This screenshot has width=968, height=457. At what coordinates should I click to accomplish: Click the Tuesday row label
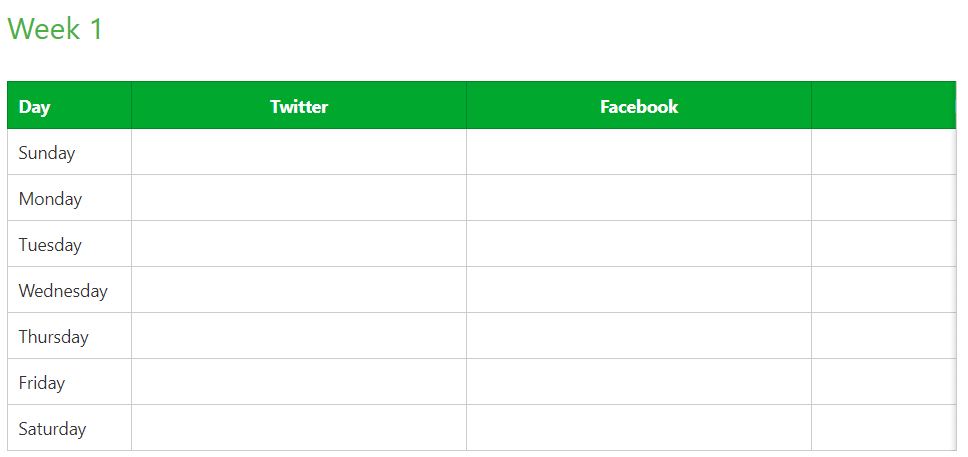pos(50,245)
